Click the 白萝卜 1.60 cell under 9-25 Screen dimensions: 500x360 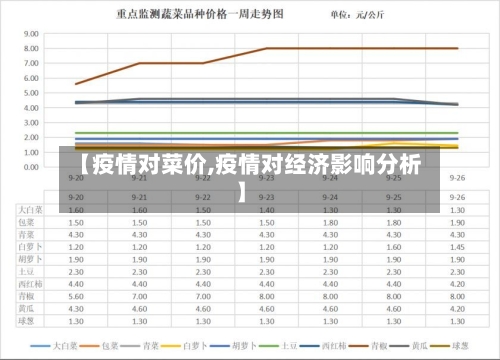[394, 247]
